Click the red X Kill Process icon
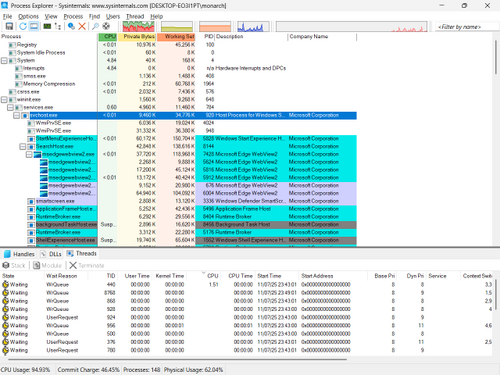The height and width of the screenshot is (375, 500). click(82, 26)
